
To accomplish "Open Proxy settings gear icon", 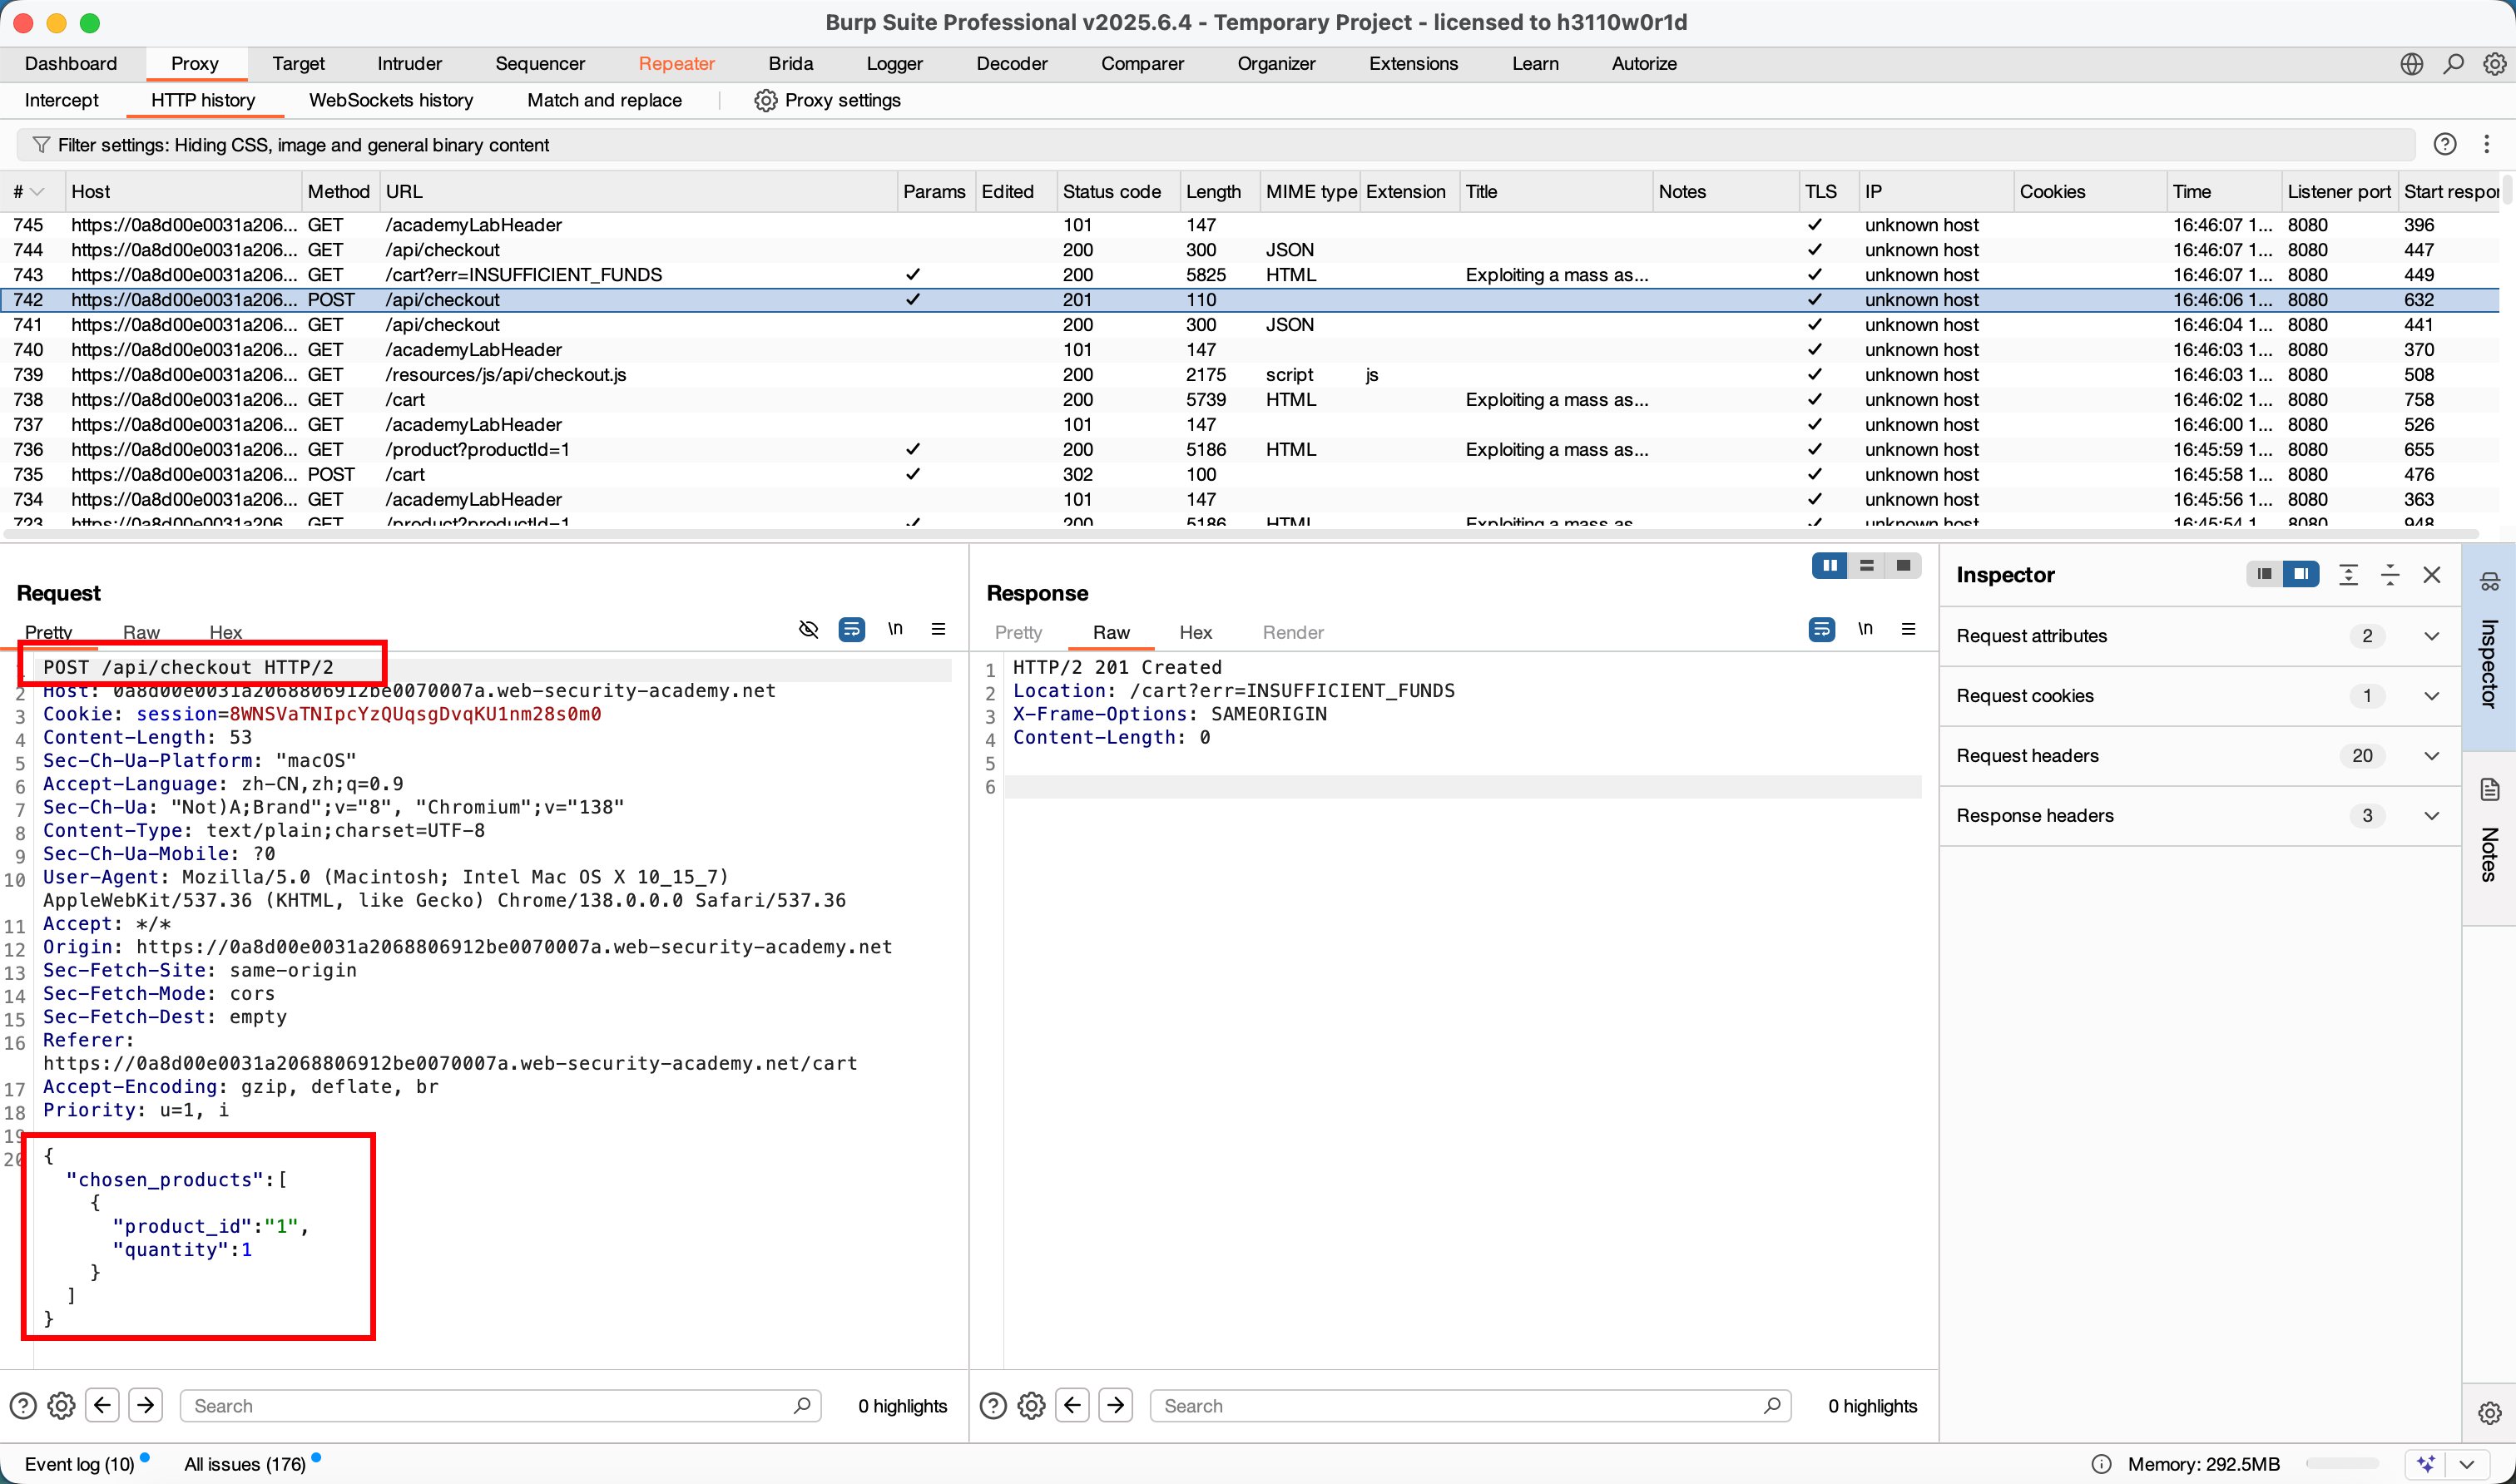I will coord(765,100).
